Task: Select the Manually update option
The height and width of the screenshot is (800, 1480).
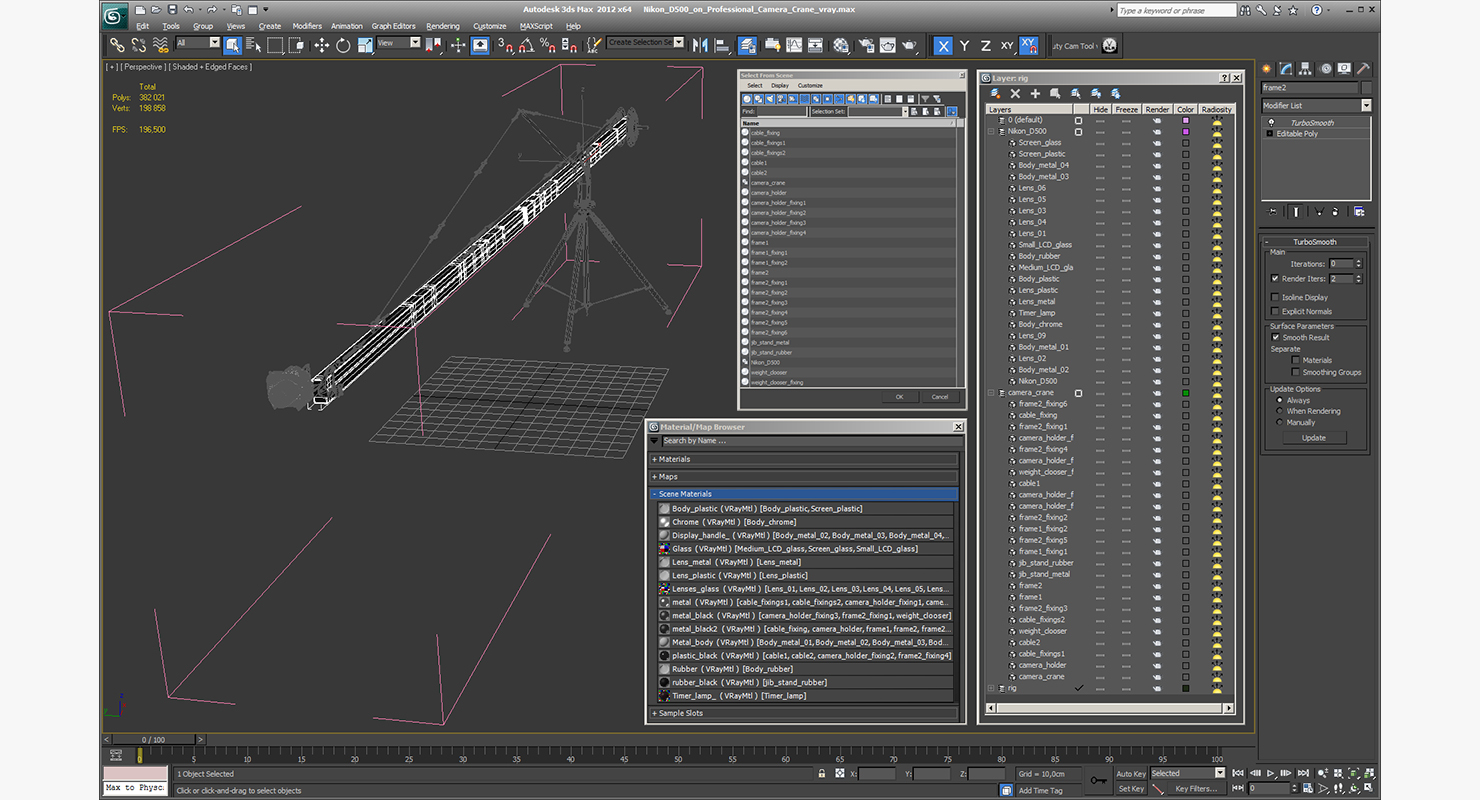Action: pos(1279,422)
